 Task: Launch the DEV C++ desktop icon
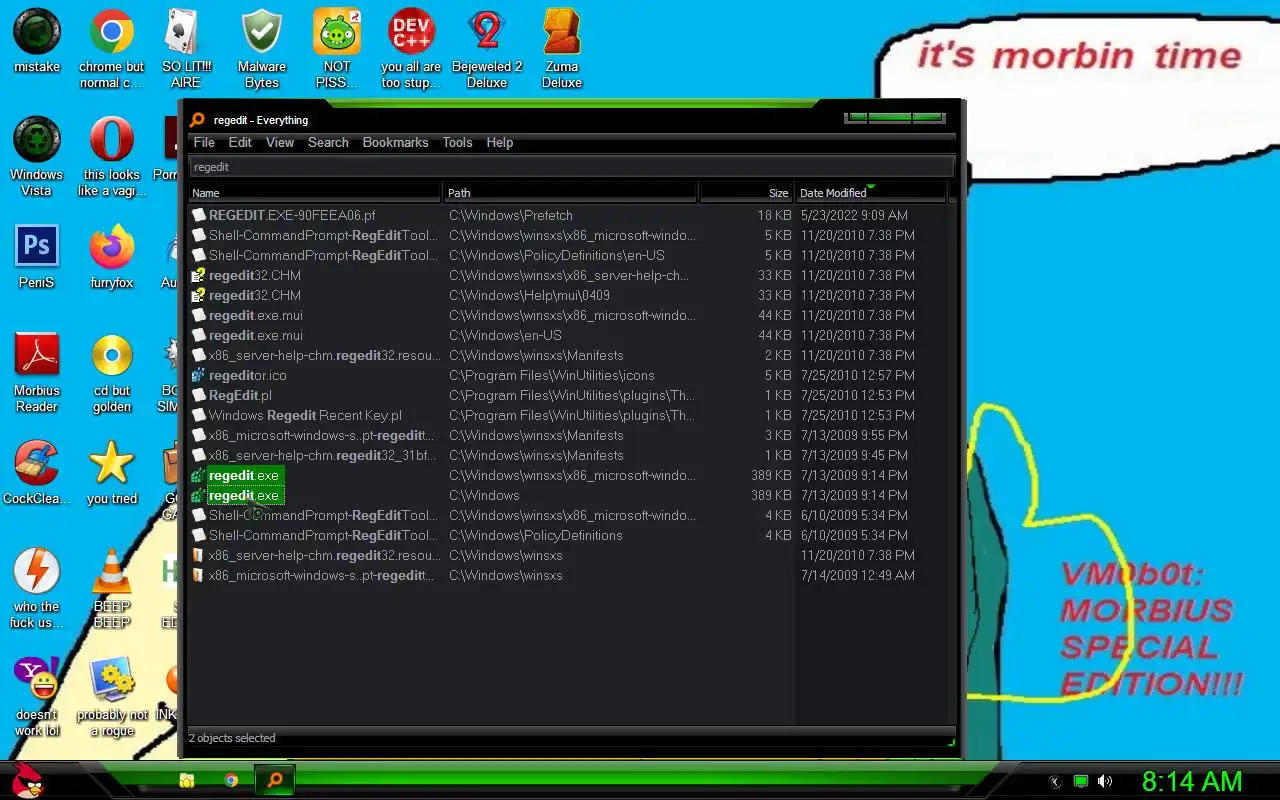[x=411, y=47]
